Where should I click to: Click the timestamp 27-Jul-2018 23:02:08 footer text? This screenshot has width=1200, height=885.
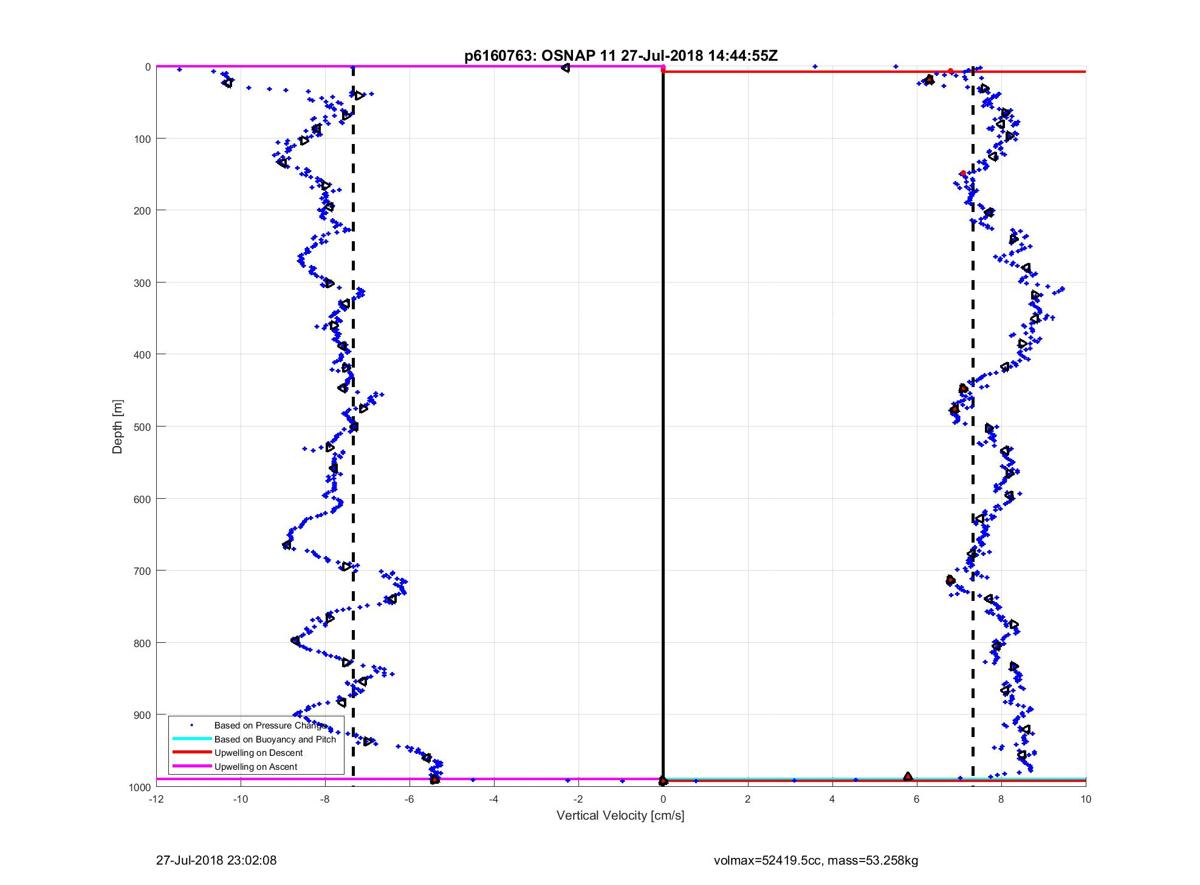pos(216,859)
